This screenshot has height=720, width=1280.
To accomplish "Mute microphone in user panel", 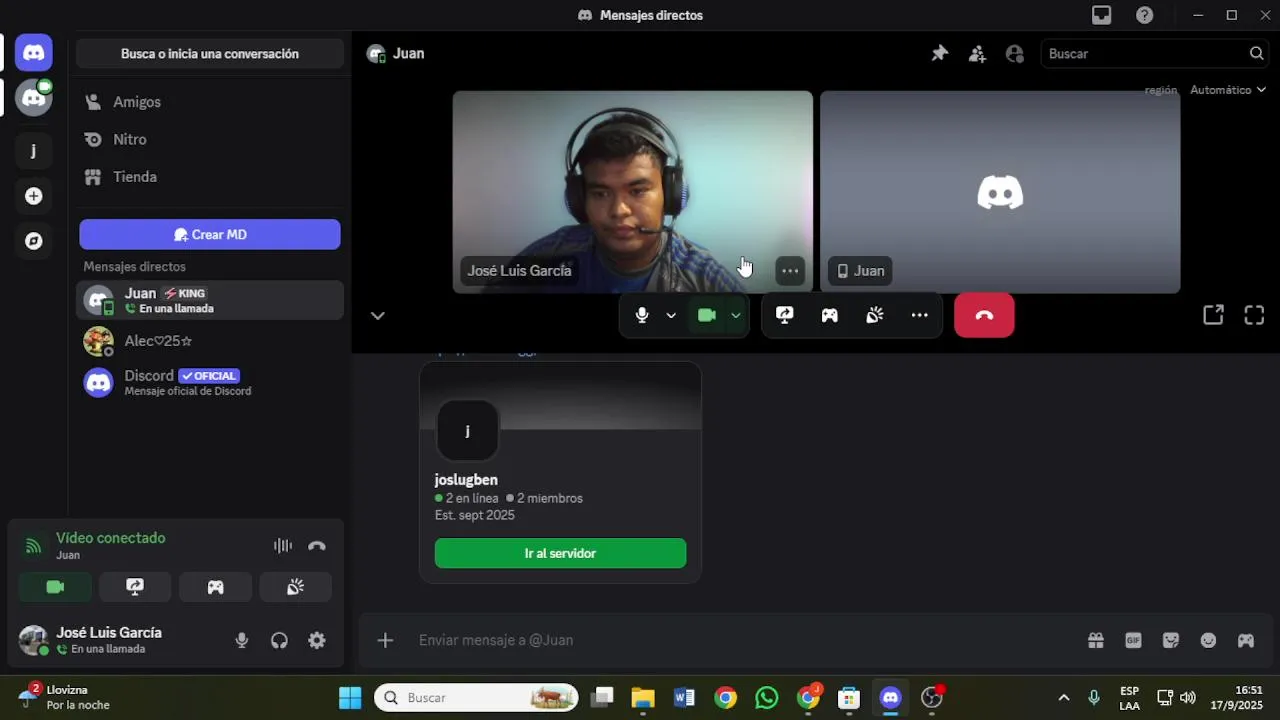I will pos(241,641).
